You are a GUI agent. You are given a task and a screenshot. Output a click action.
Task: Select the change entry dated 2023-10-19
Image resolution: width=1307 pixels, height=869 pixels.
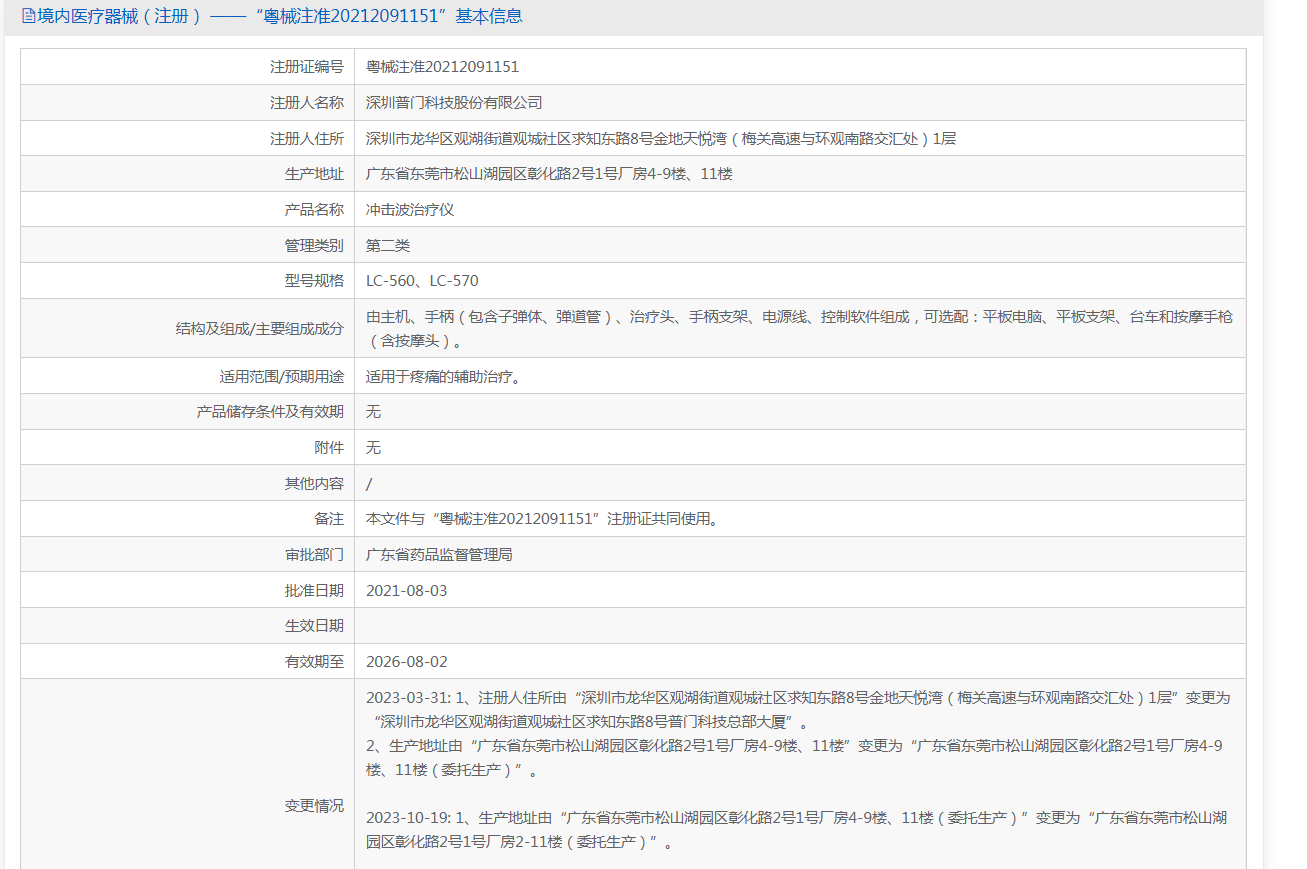click(797, 830)
